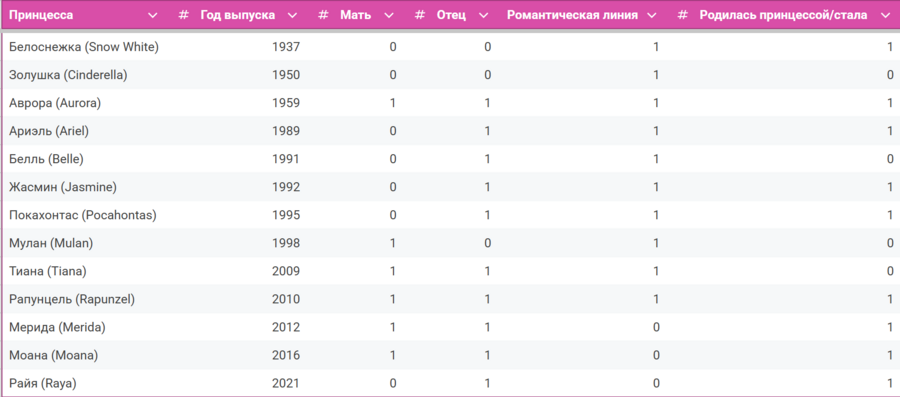The image size is (900, 397).
Task: Click the # type icon beside Мать
Action: point(323,15)
